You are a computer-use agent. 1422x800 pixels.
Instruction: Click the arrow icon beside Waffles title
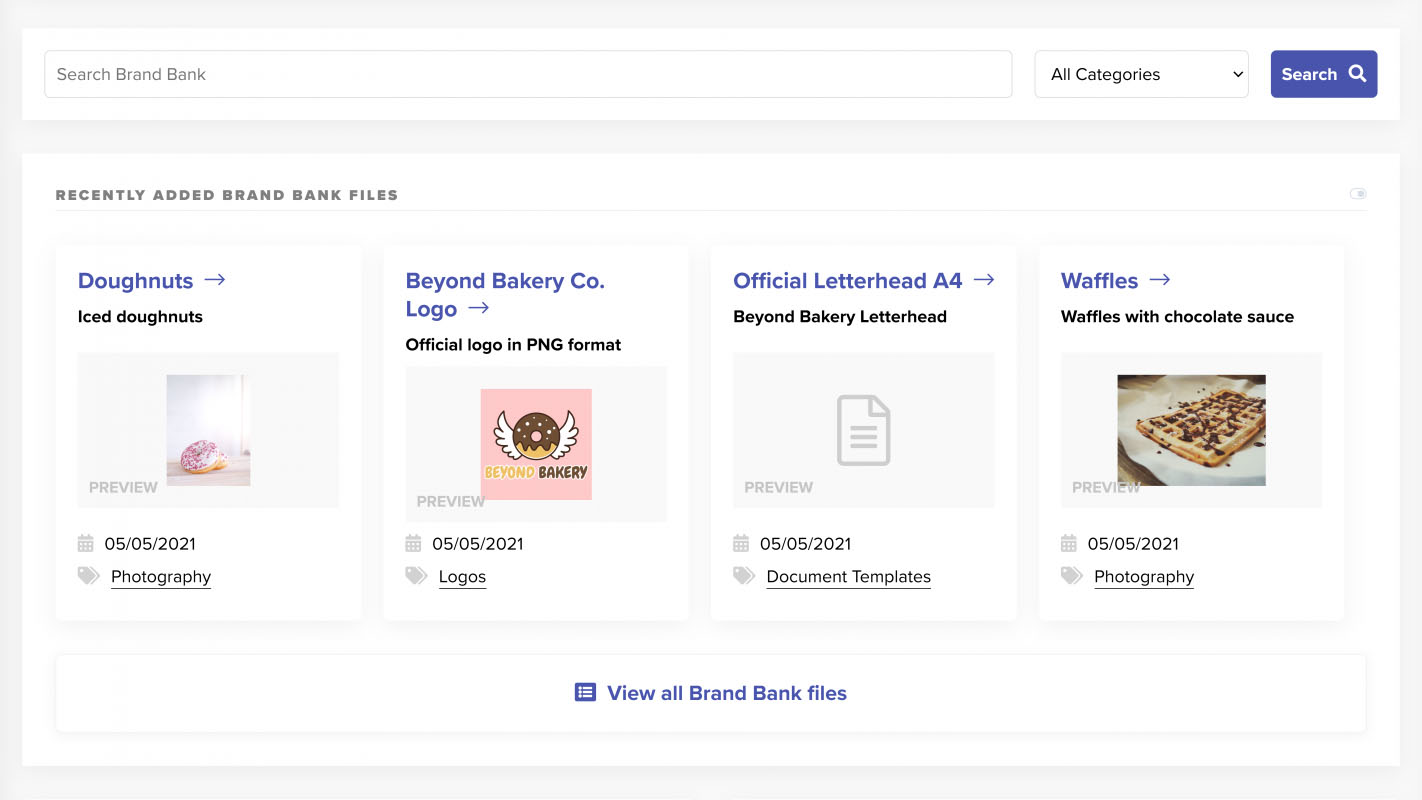pos(1159,280)
